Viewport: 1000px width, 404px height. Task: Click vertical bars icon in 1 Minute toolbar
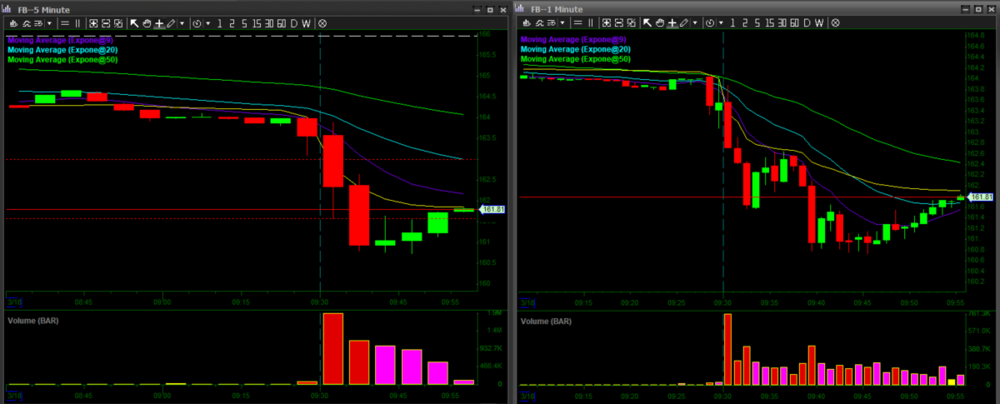click(591, 22)
